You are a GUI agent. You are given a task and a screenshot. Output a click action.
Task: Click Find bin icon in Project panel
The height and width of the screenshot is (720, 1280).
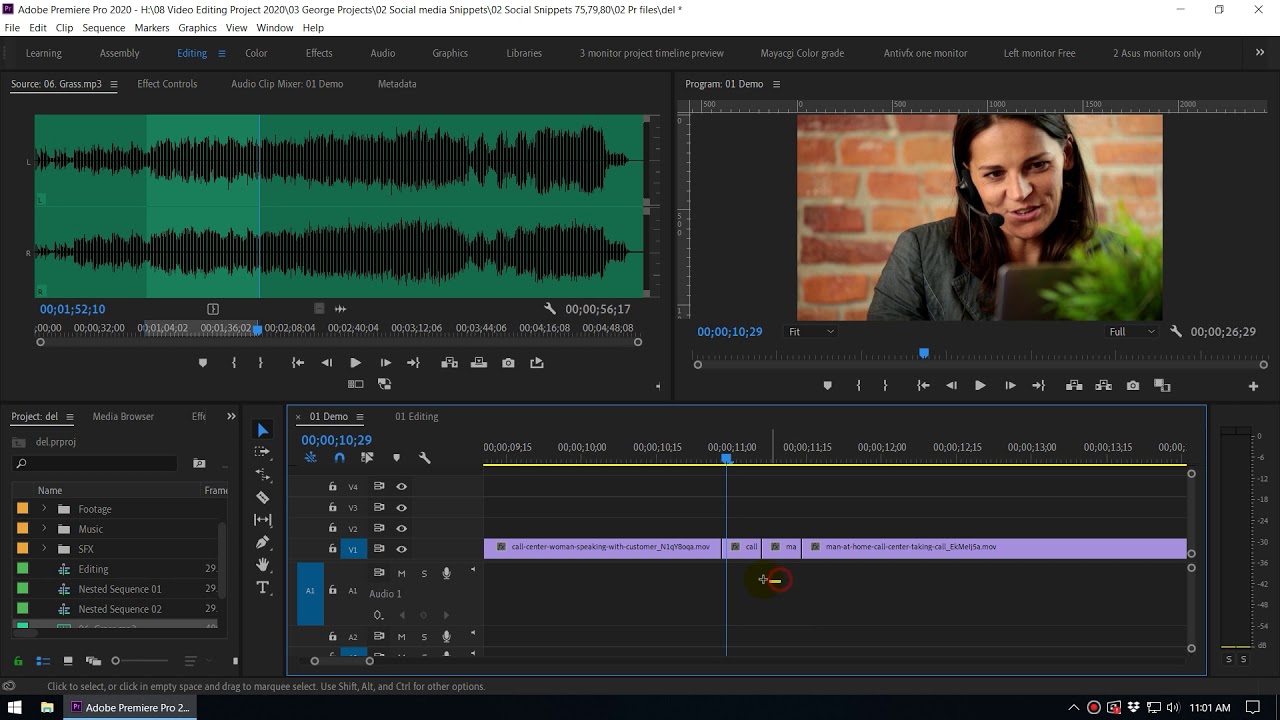(199, 463)
